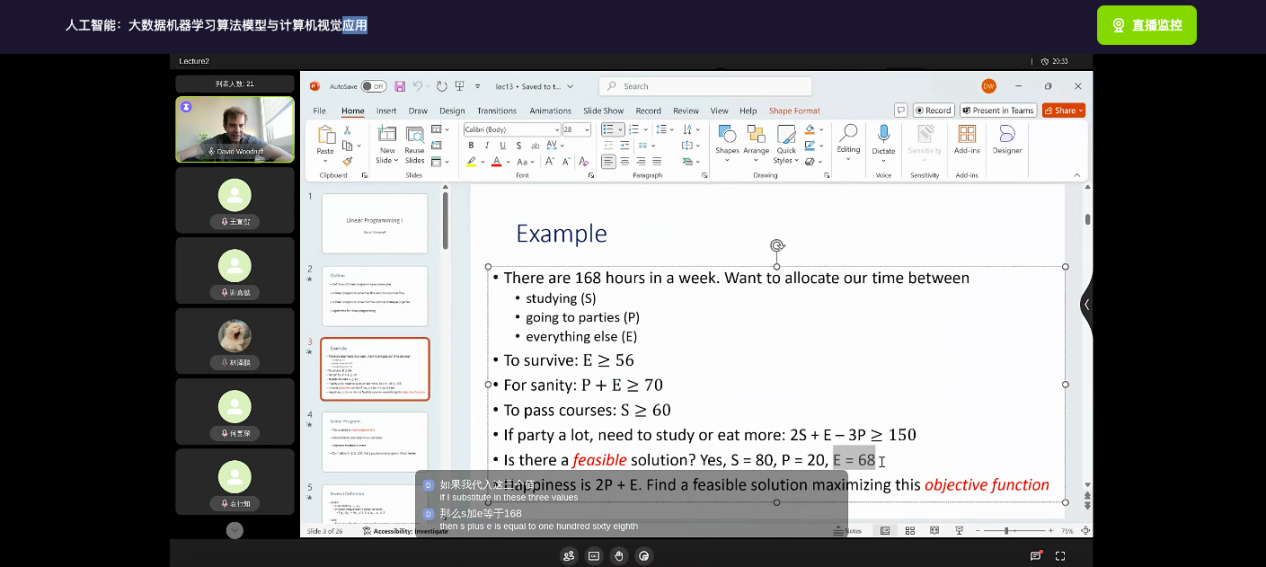
Task: Click Present in Teams
Action: pyautogui.click(x=998, y=111)
